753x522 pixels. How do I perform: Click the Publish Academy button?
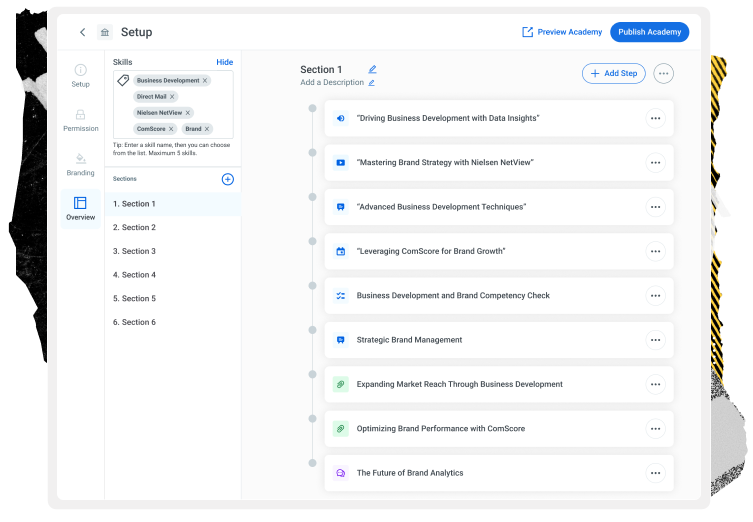tap(649, 32)
